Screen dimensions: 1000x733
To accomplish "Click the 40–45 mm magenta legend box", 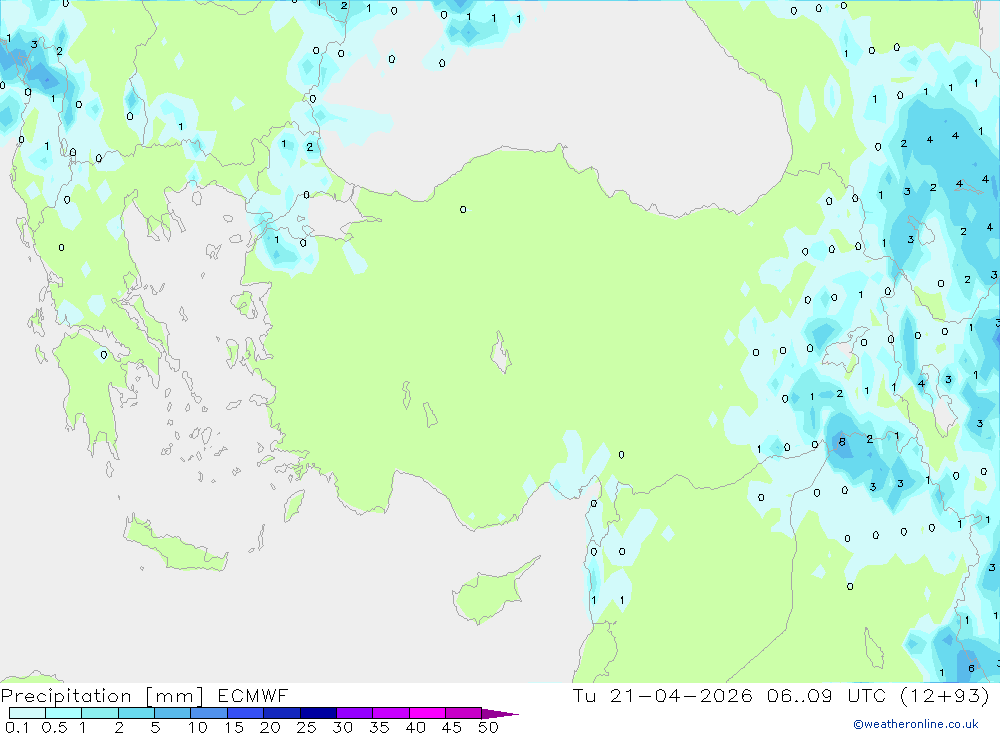I will click(427, 713).
